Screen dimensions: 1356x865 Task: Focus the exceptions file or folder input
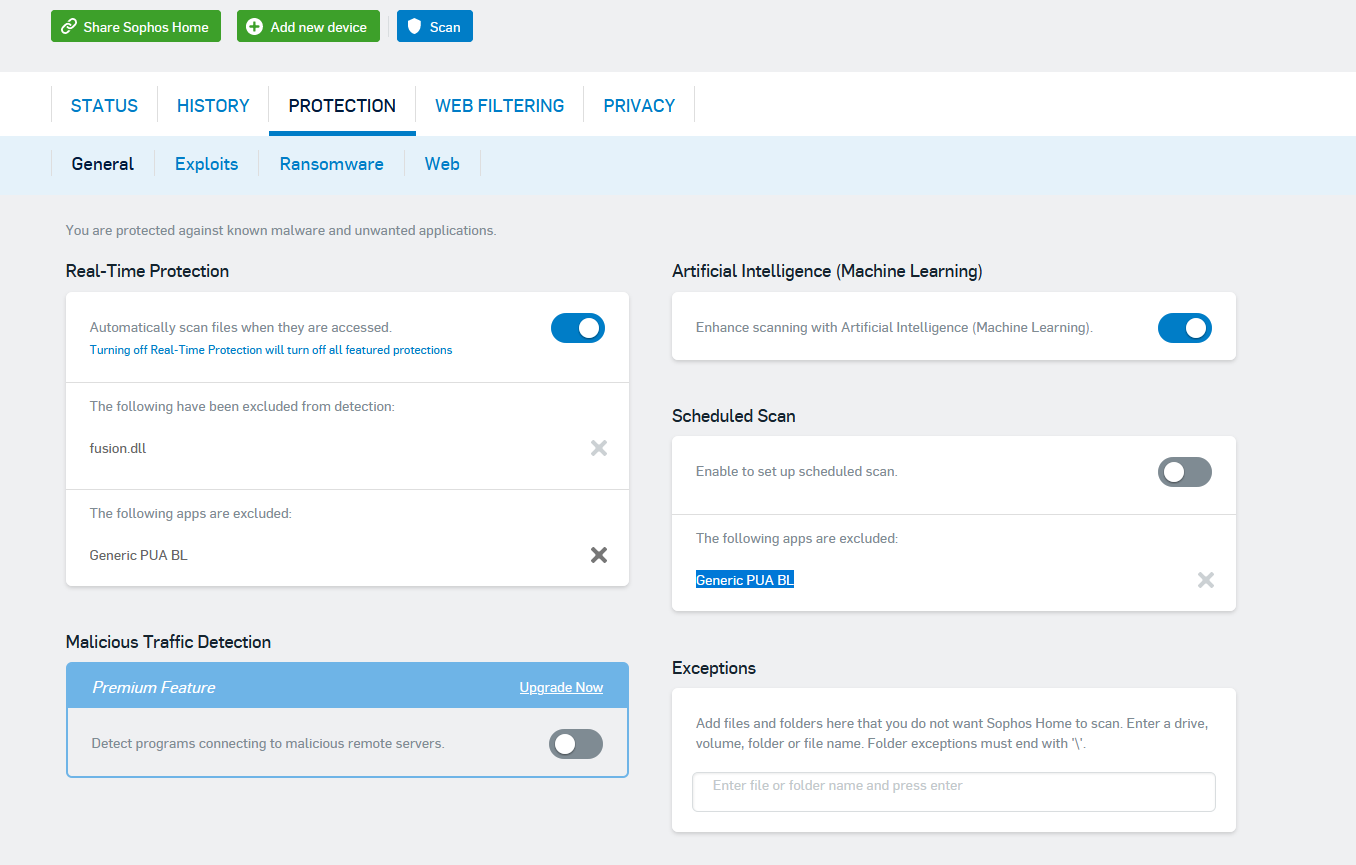[x=953, y=792]
